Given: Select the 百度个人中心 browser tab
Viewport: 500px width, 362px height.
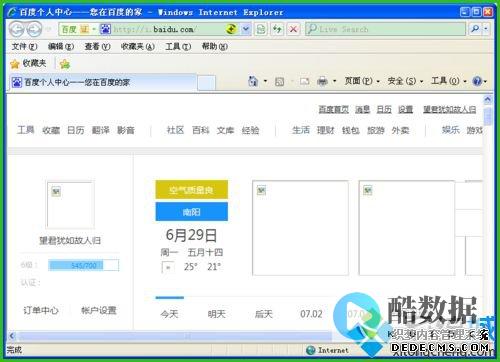Looking at the screenshot, I should click(x=103, y=82).
